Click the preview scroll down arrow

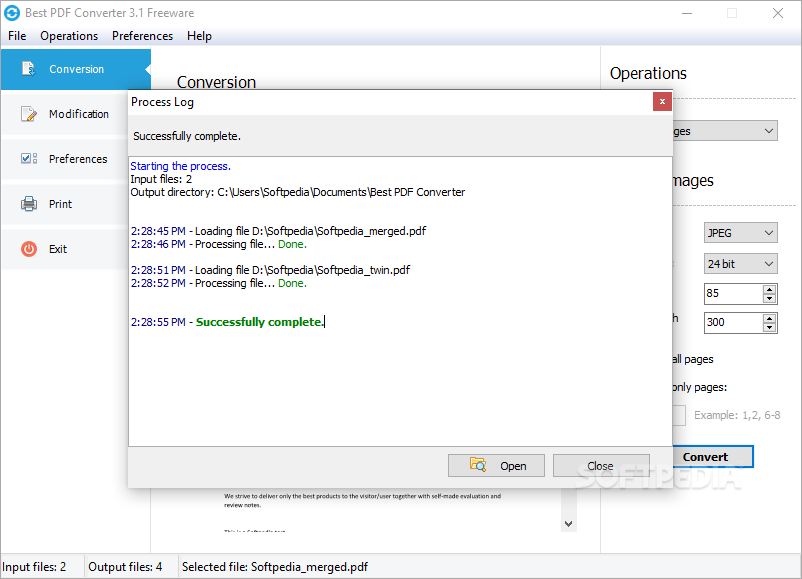coord(568,524)
